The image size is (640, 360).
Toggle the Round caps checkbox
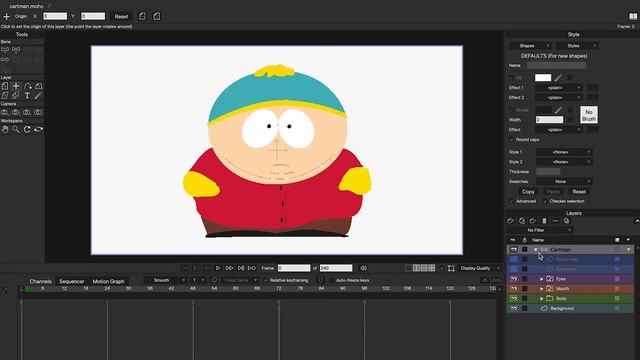click(512, 140)
